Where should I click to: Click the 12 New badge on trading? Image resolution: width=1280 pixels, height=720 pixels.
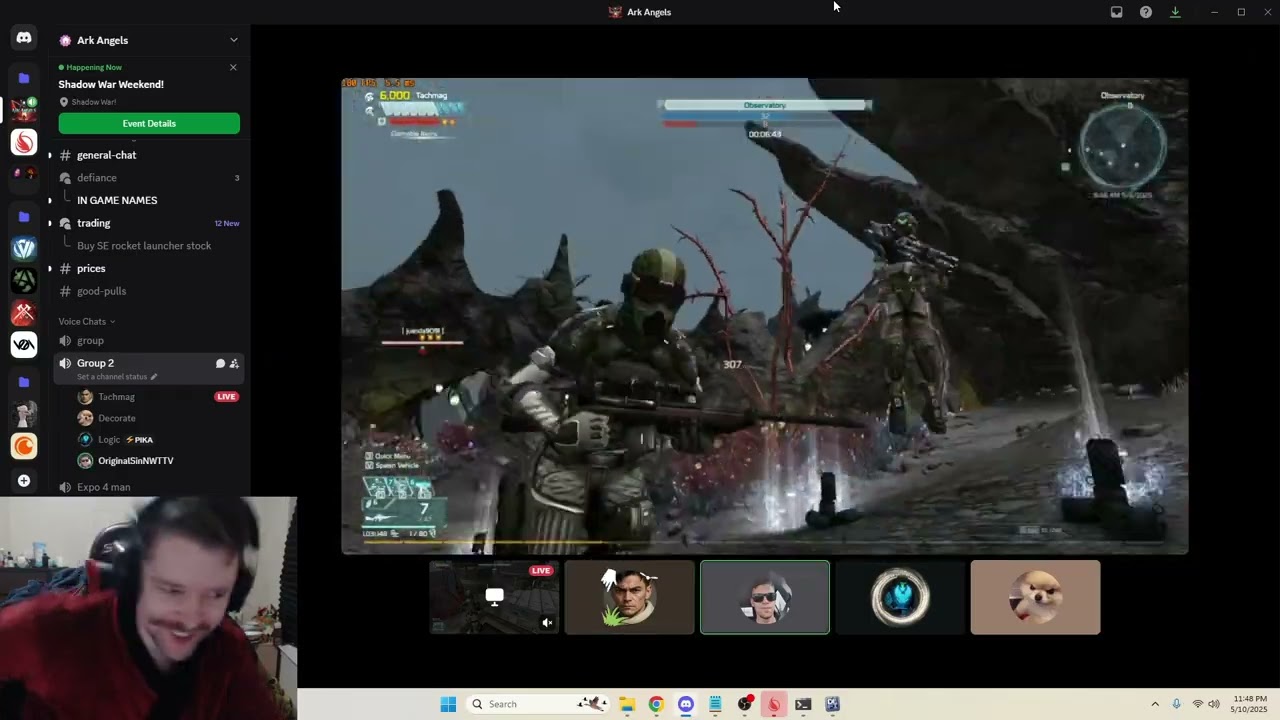pos(227,223)
